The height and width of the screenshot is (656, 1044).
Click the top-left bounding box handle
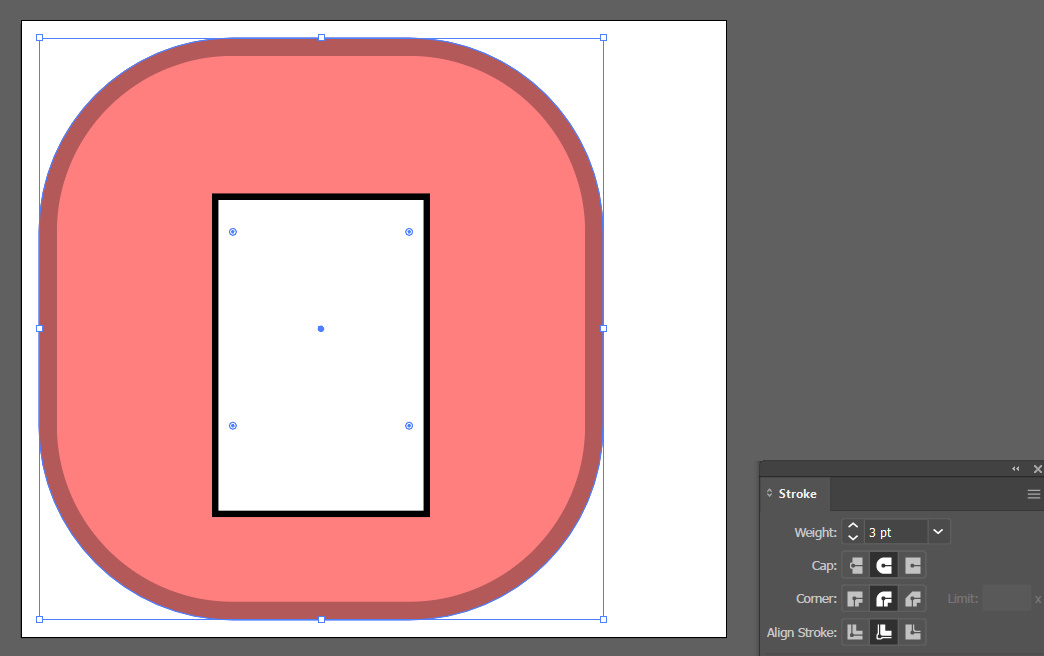tap(39, 38)
